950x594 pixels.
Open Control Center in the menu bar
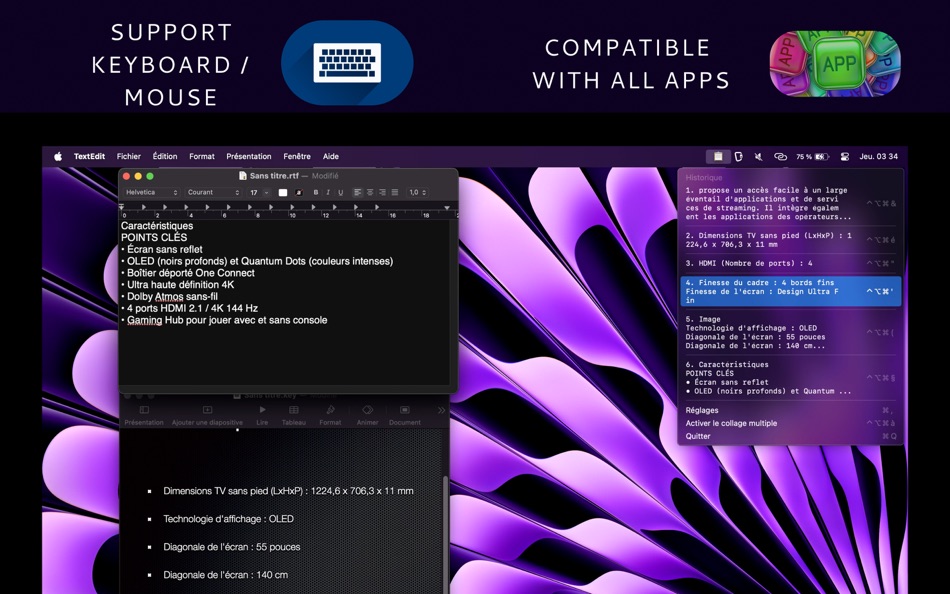coord(845,156)
